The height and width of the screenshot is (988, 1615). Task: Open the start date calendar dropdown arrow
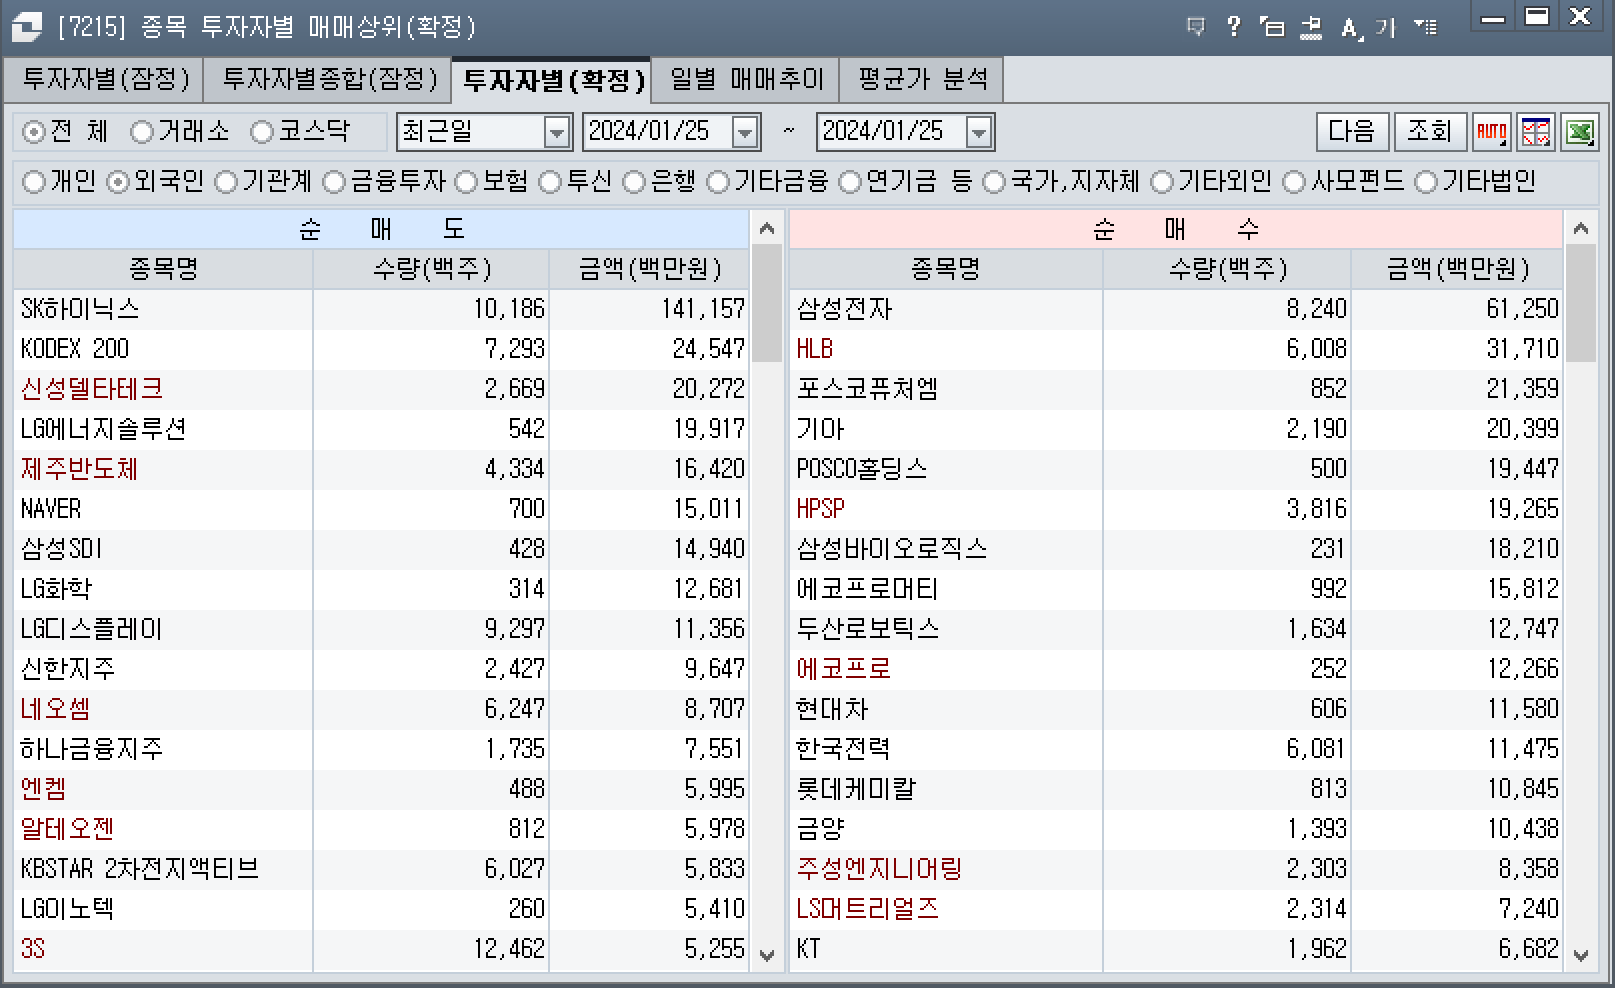coord(745,132)
